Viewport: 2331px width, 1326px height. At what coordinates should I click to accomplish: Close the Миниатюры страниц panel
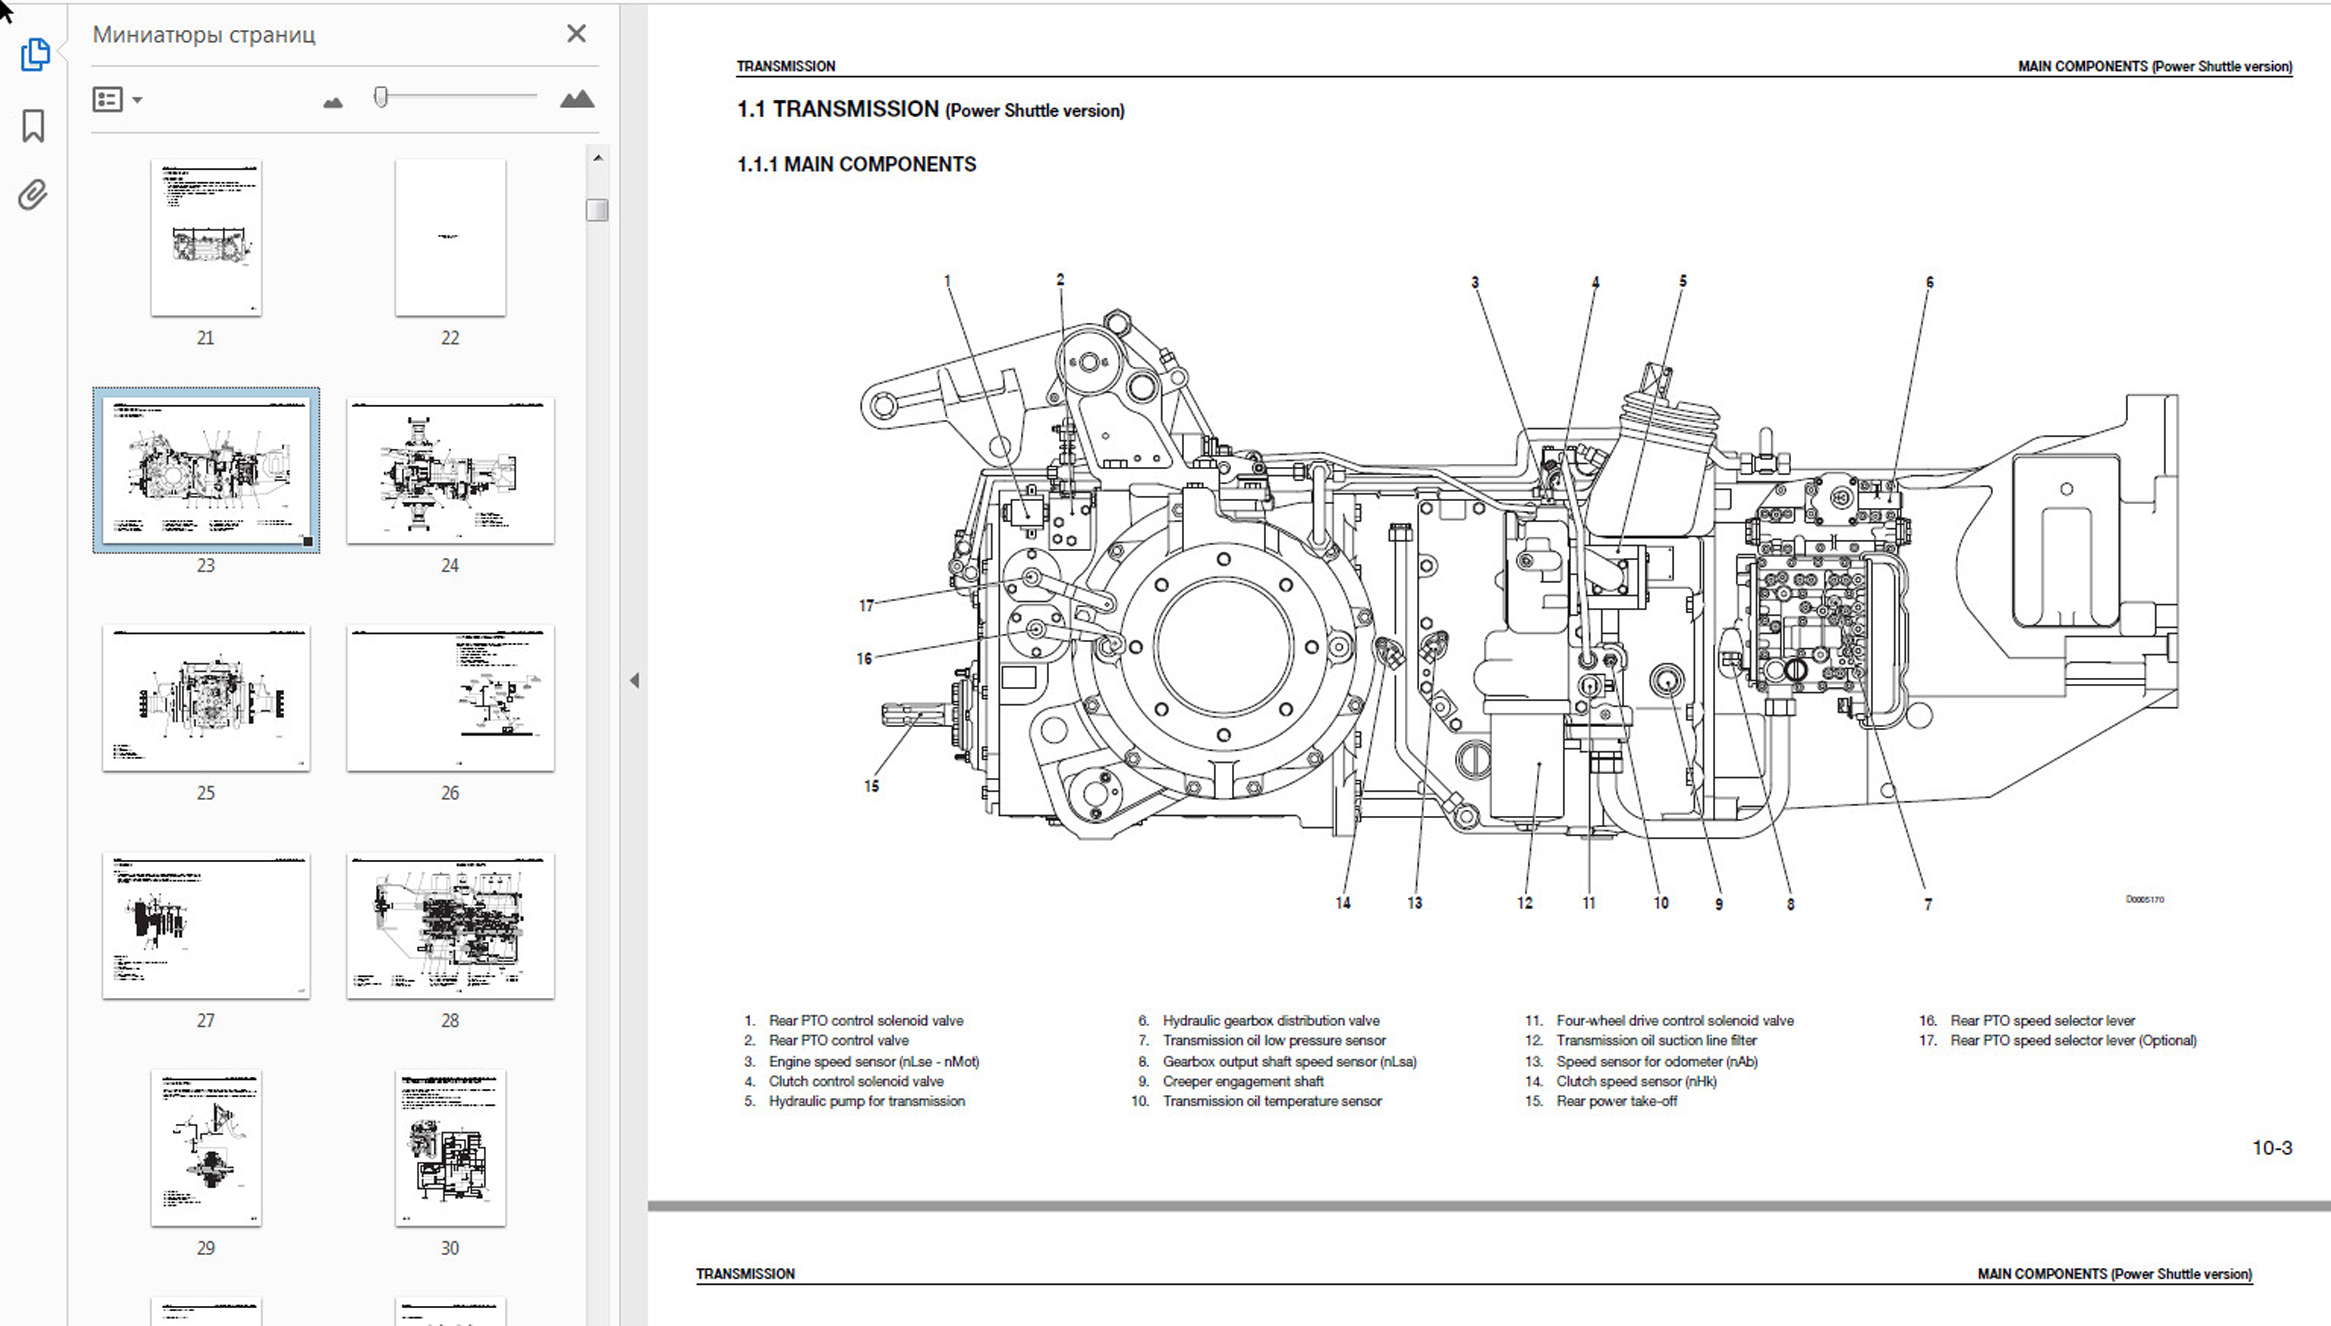(x=576, y=34)
